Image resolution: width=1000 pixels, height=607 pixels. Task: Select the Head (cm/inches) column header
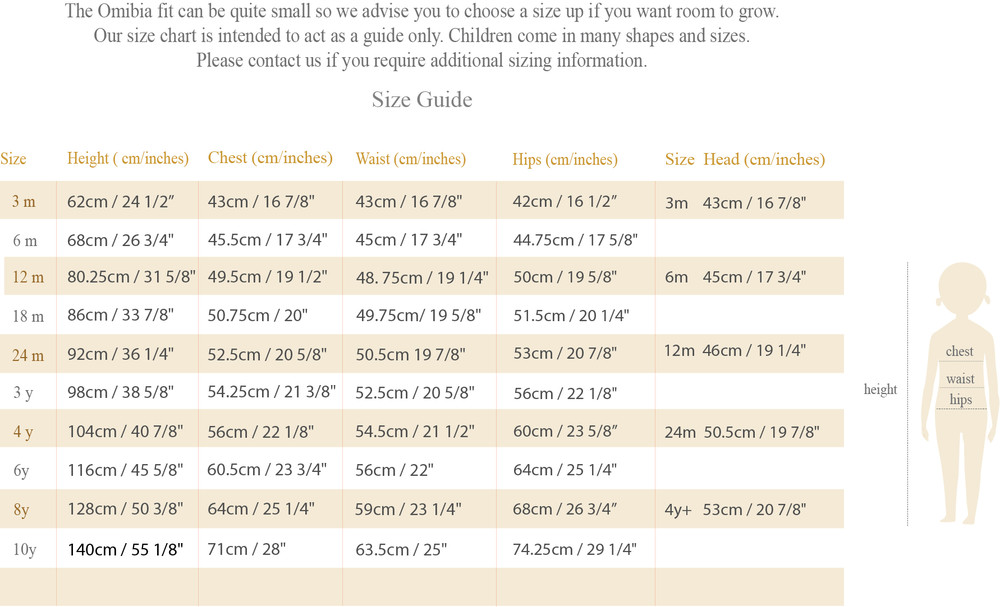tap(764, 159)
